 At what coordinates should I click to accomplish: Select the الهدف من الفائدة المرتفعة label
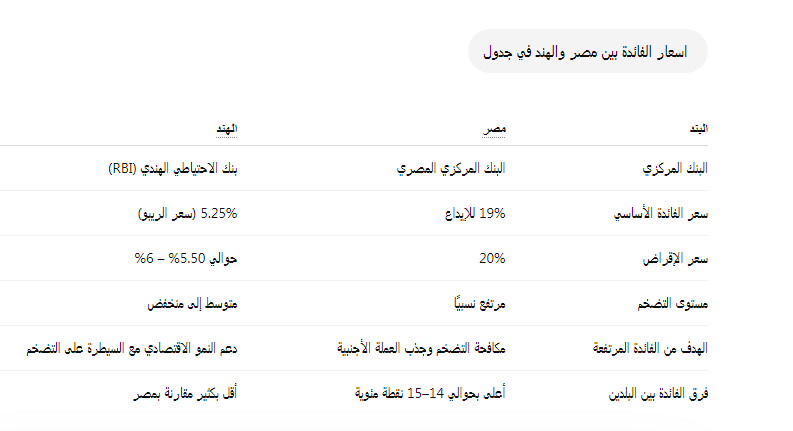(650, 348)
